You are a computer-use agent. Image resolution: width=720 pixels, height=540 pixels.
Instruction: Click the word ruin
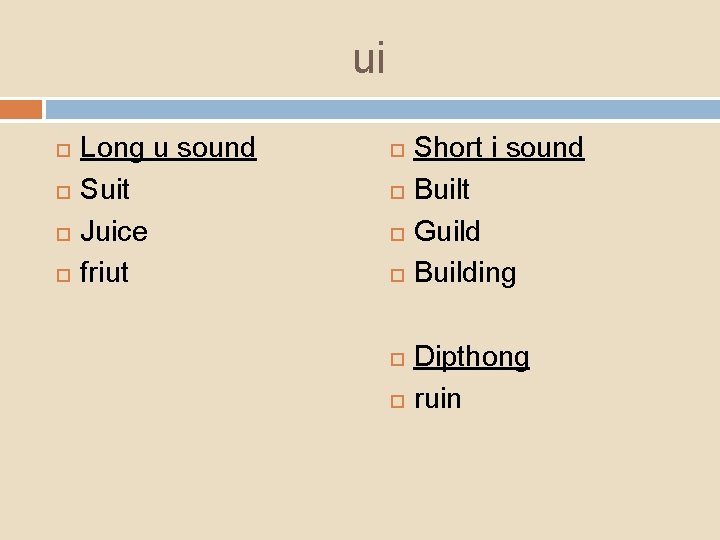[x=438, y=399]
